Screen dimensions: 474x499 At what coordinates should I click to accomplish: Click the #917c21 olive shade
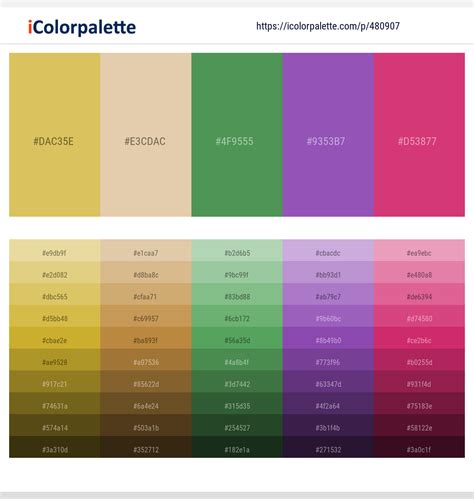click(55, 382)
